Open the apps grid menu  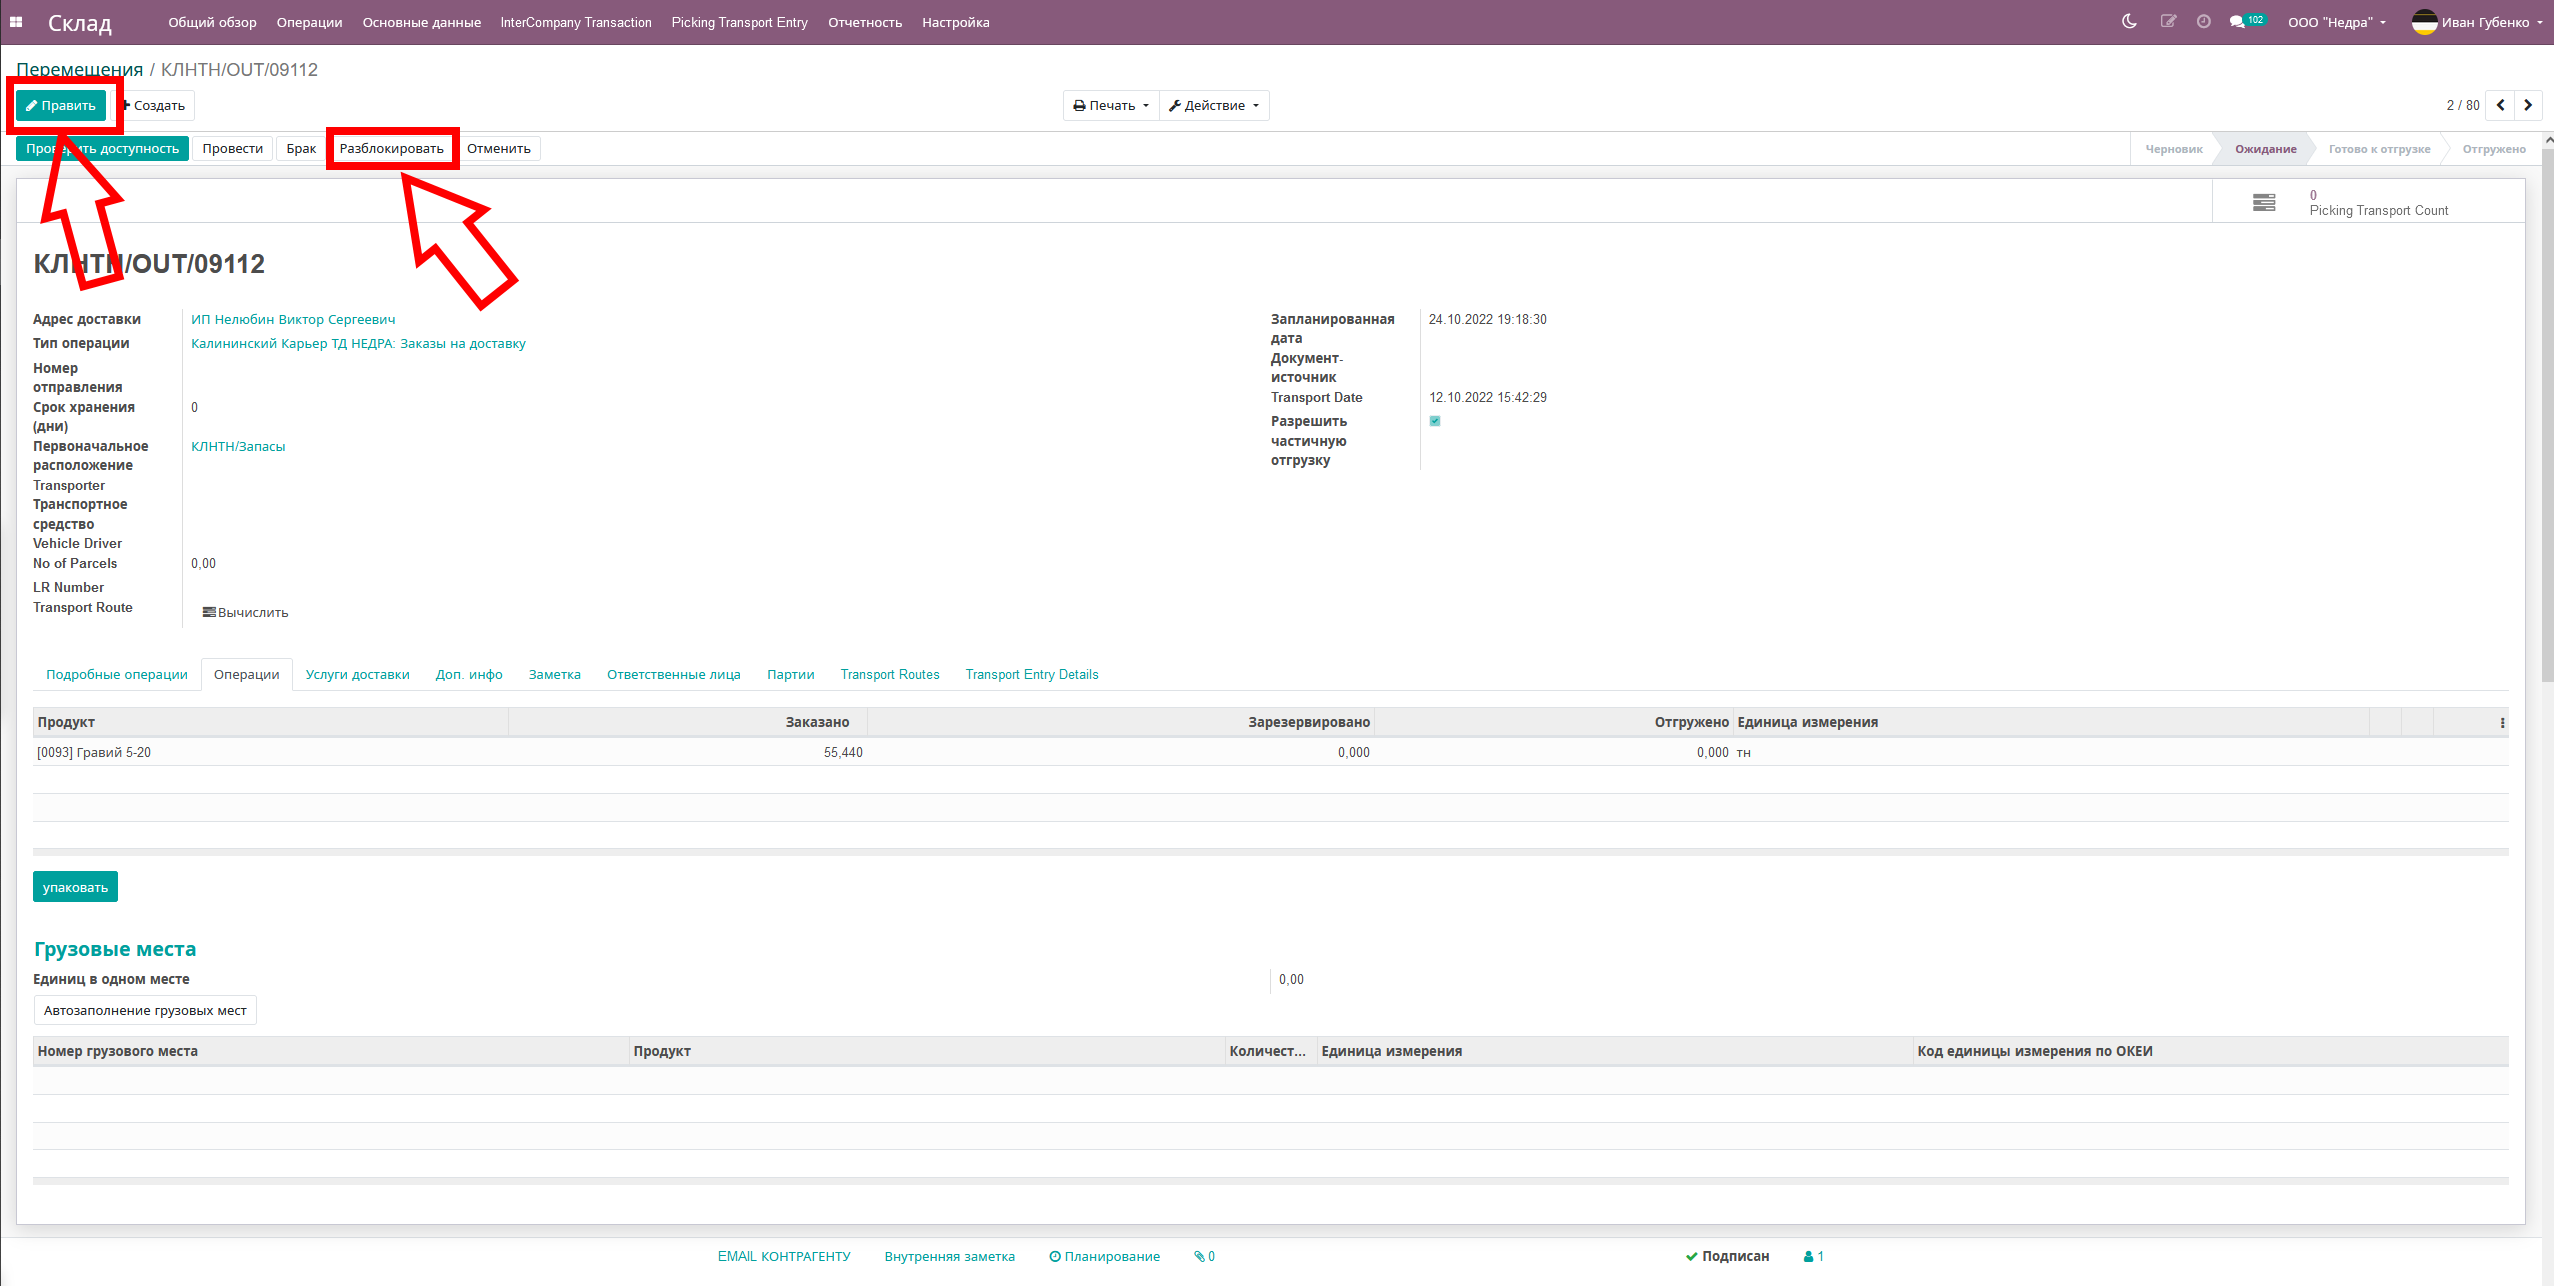(x=17, y=22)
